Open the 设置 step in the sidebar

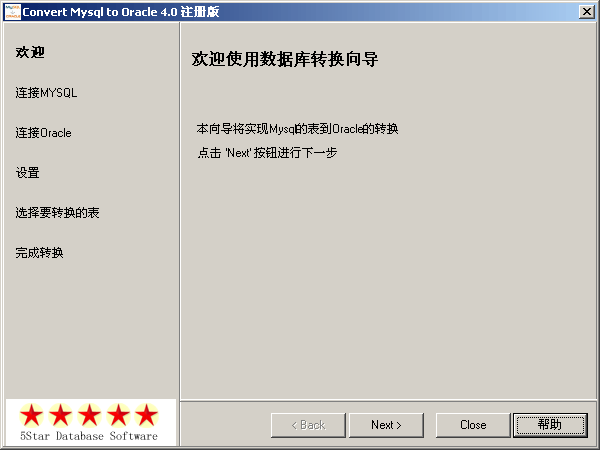27,173
